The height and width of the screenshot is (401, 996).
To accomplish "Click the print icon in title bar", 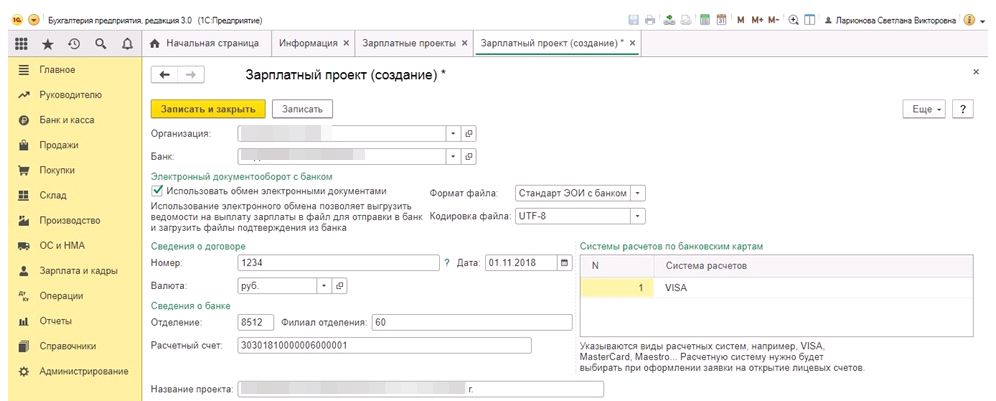I will [650, 20].
